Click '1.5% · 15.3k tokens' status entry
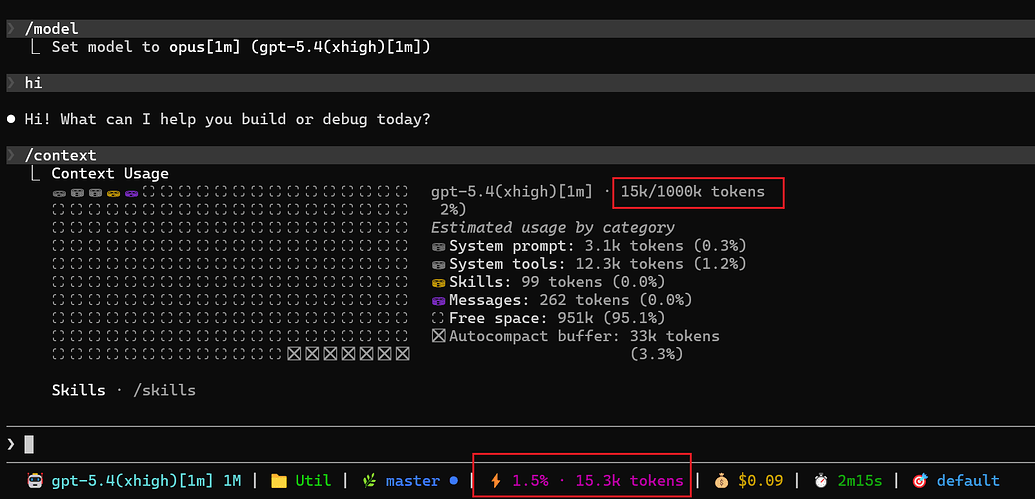1035x499 pixels. coord(597,481)
